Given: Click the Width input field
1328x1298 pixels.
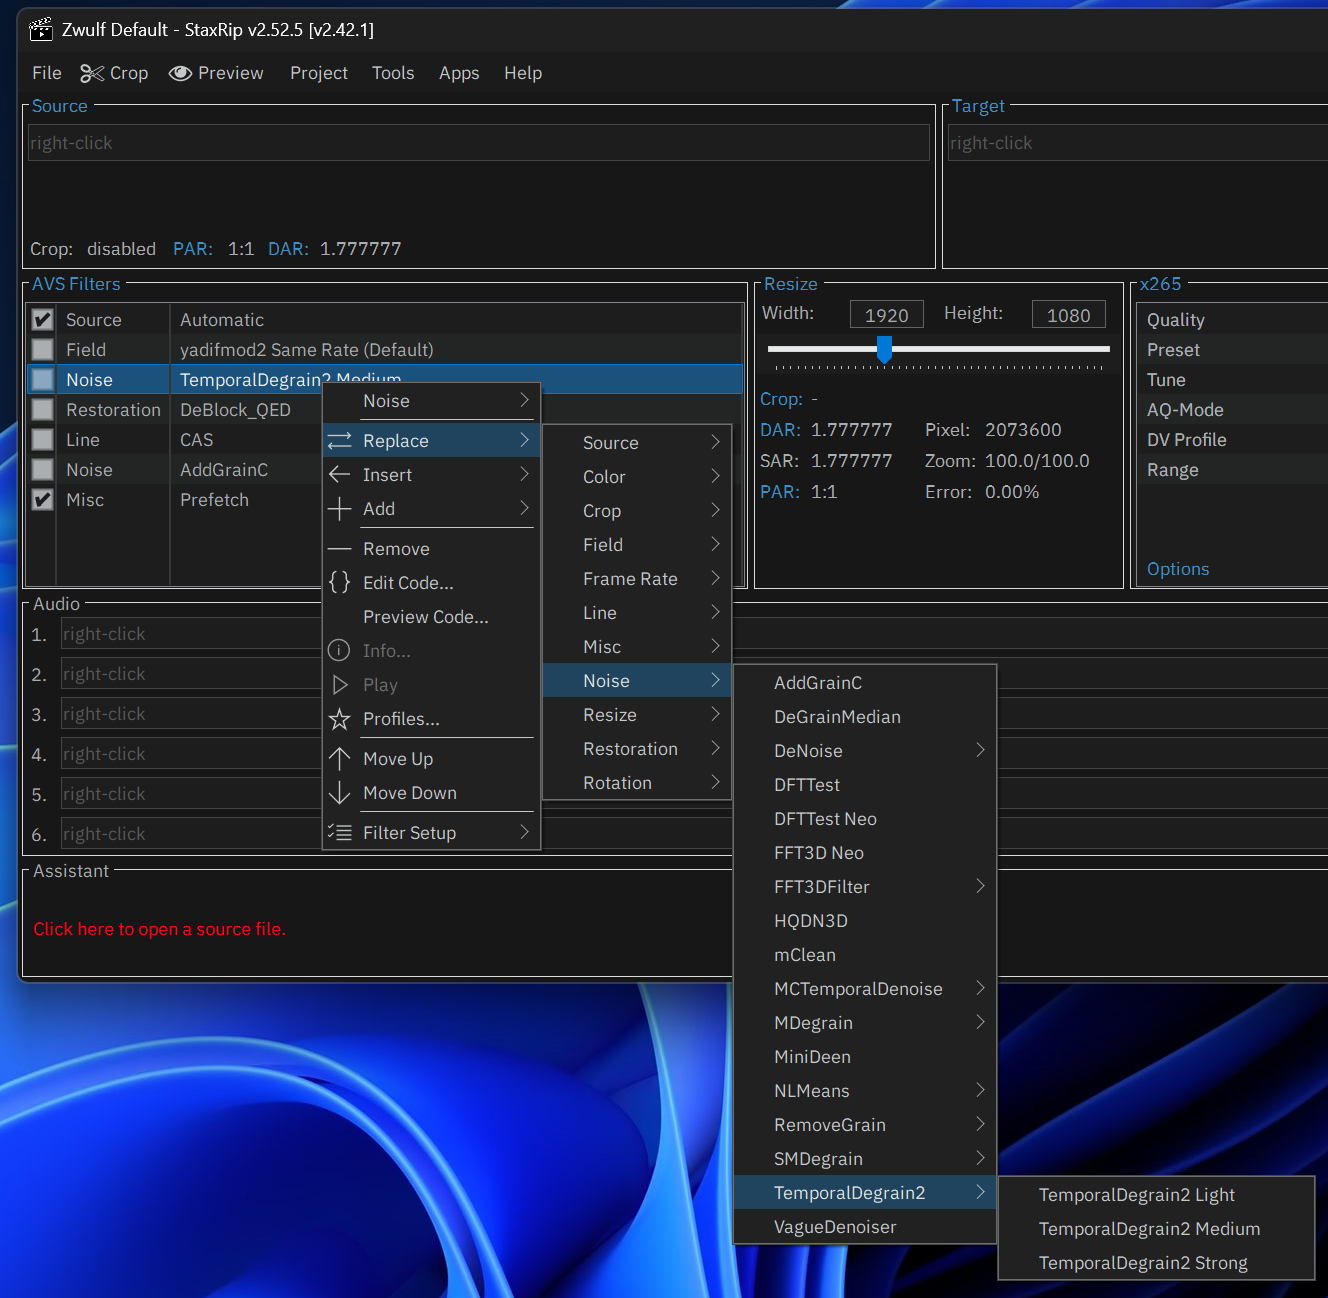Looking at the screenshot, I should (x=887, y=315).
